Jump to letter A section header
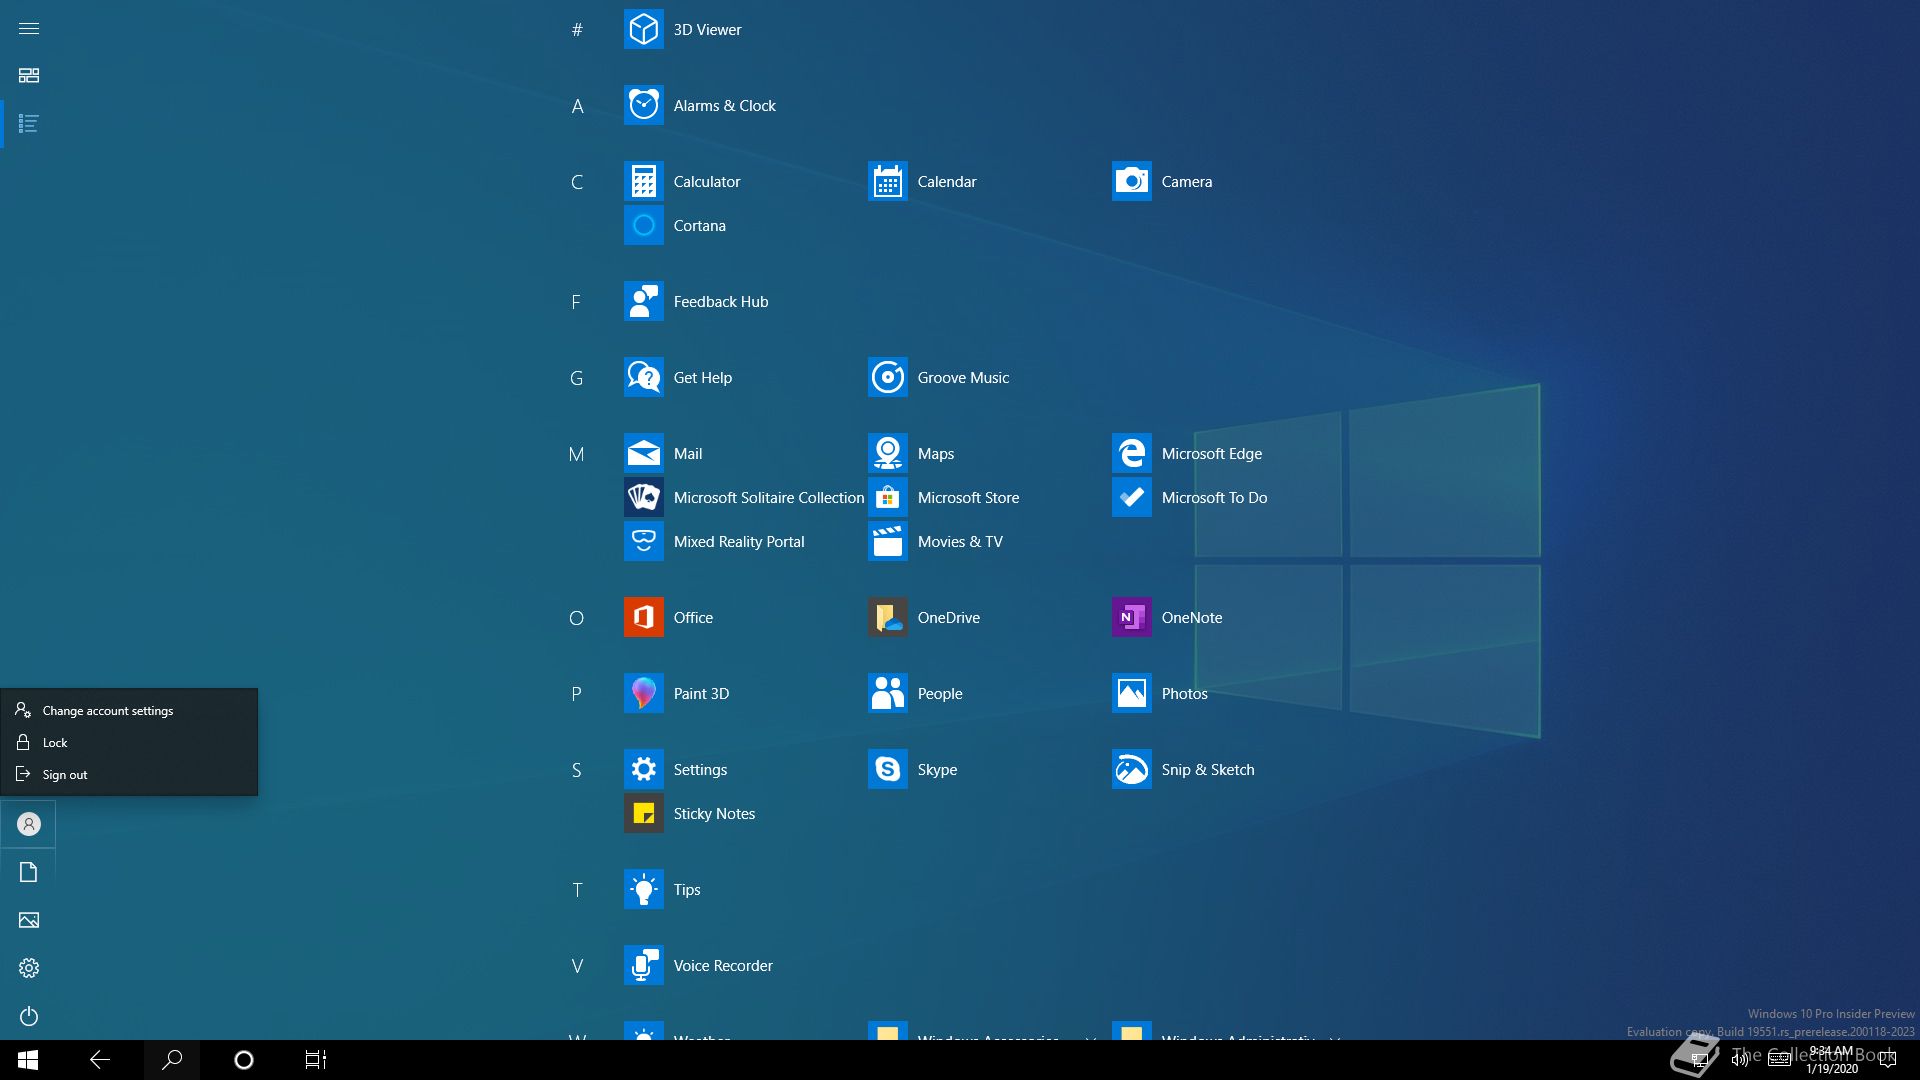 pyautogui.click(x=577, y=106)
